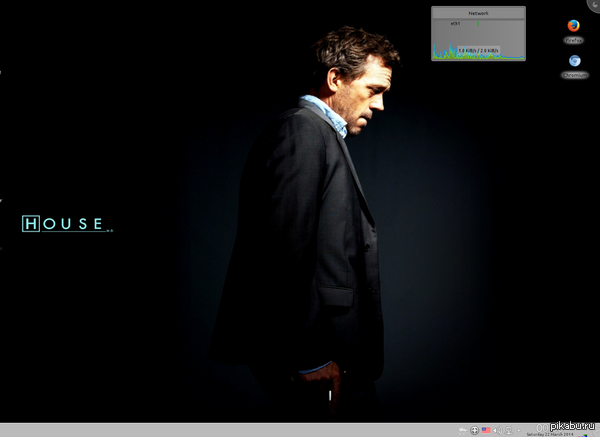600x437 pixels.
Task: Select the eth1 interface label
Action: click(x=455, y=23)
